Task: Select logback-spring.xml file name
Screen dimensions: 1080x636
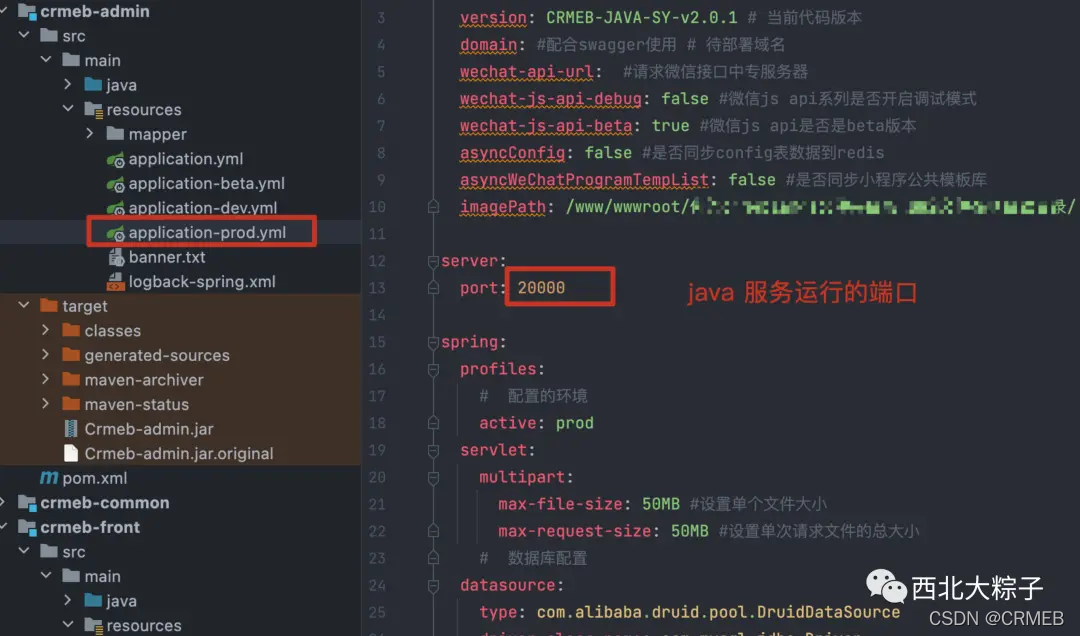Action: [202, 282]
